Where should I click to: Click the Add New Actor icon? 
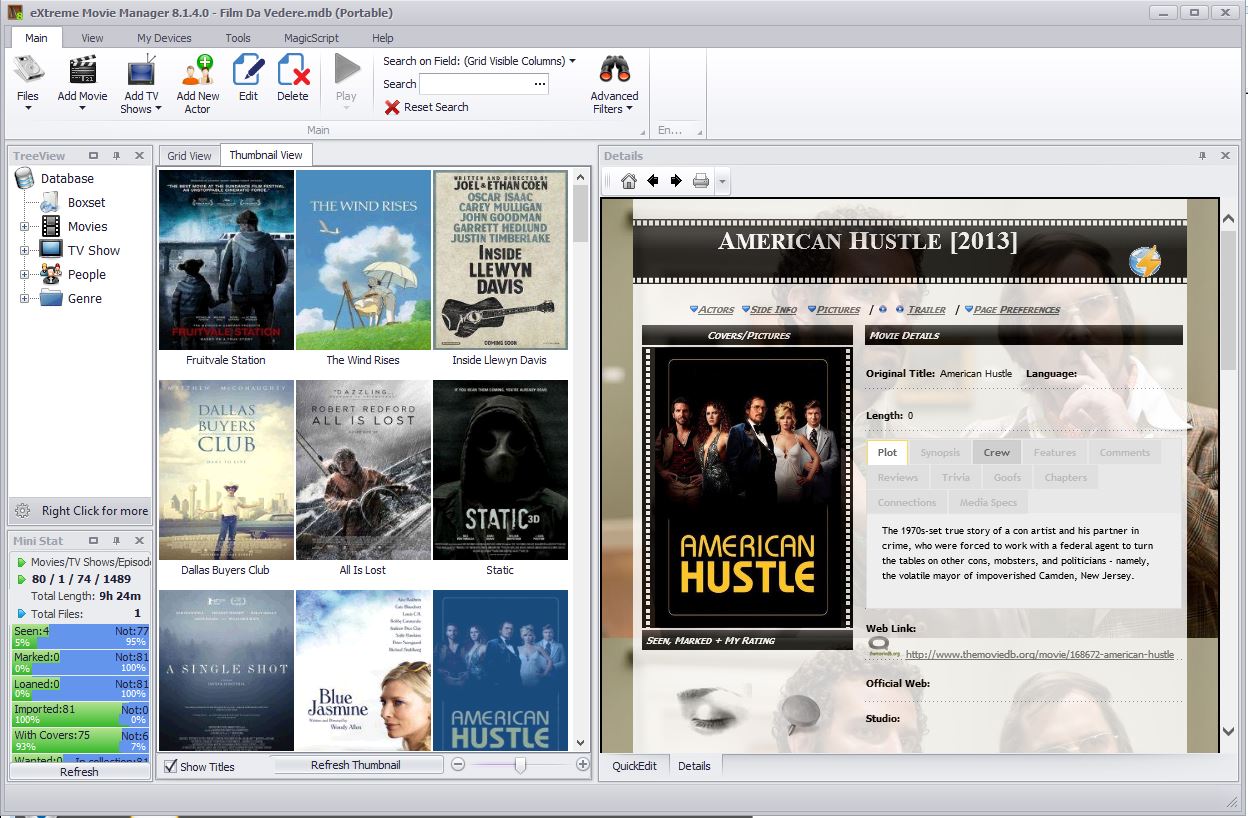[x=198, y=71]
